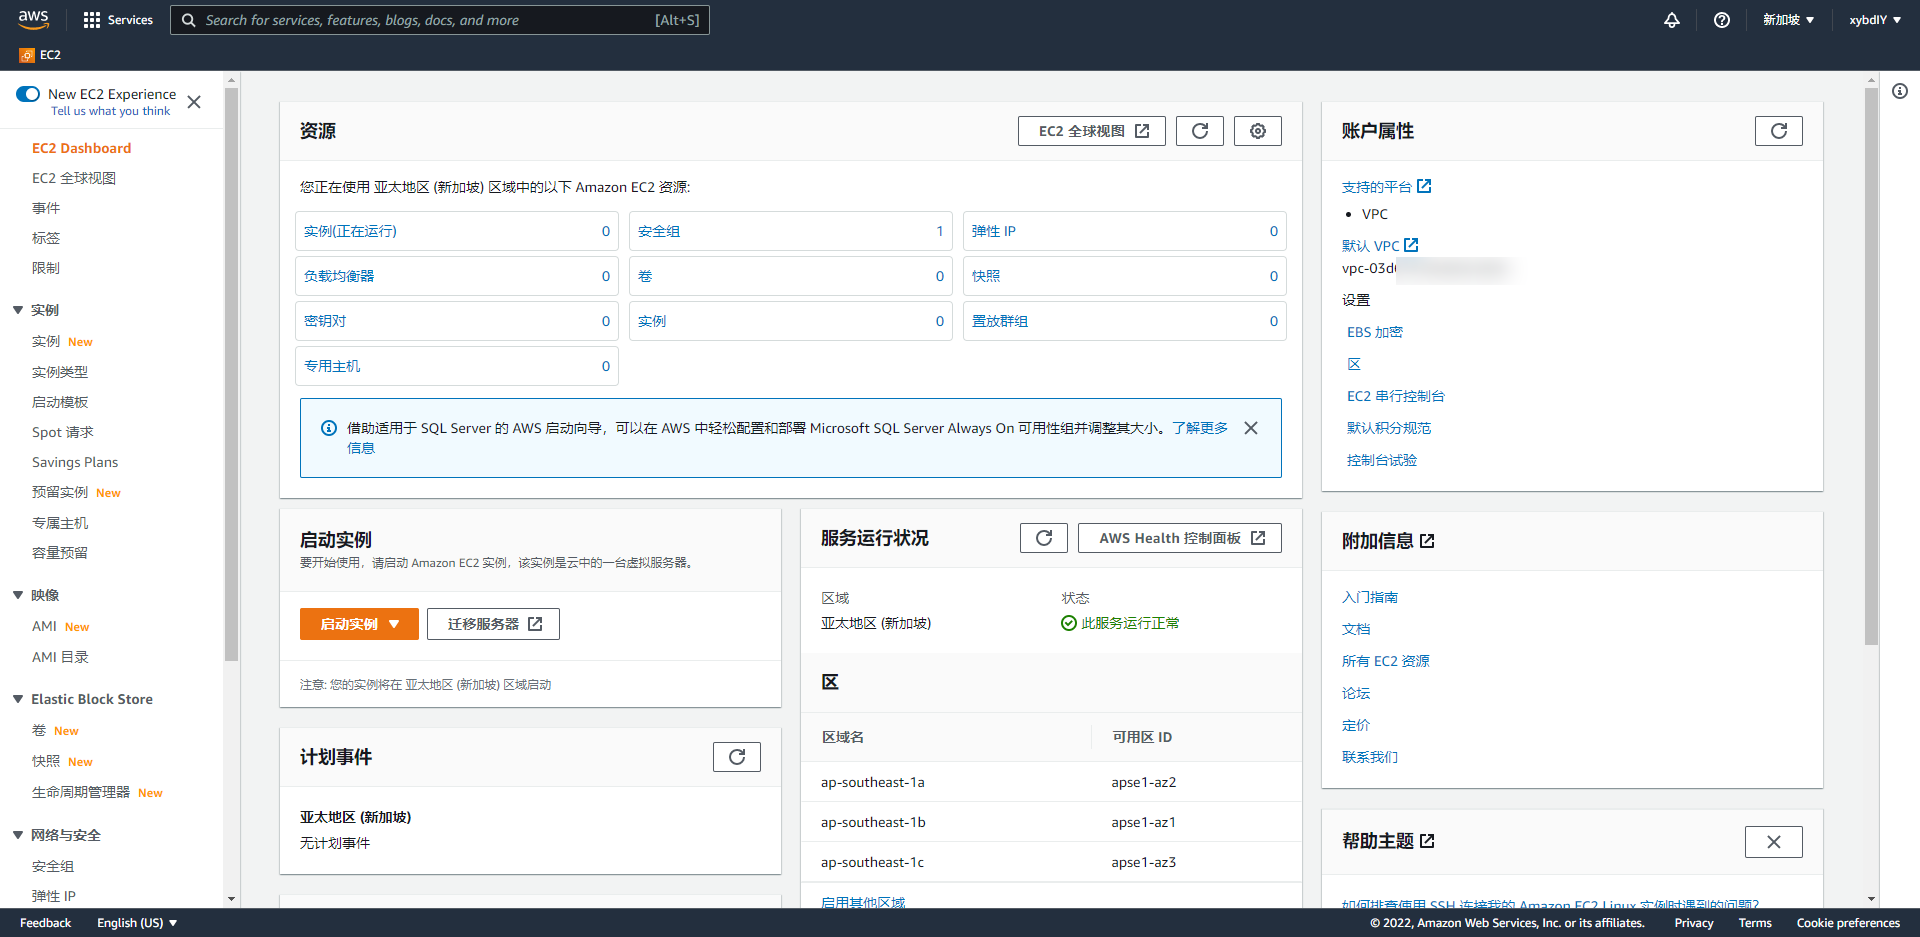The width and height of the screenshot is (1920, 937).
Task: Open 负载均衡器 resource tile
Action: [x=457, y=276]
